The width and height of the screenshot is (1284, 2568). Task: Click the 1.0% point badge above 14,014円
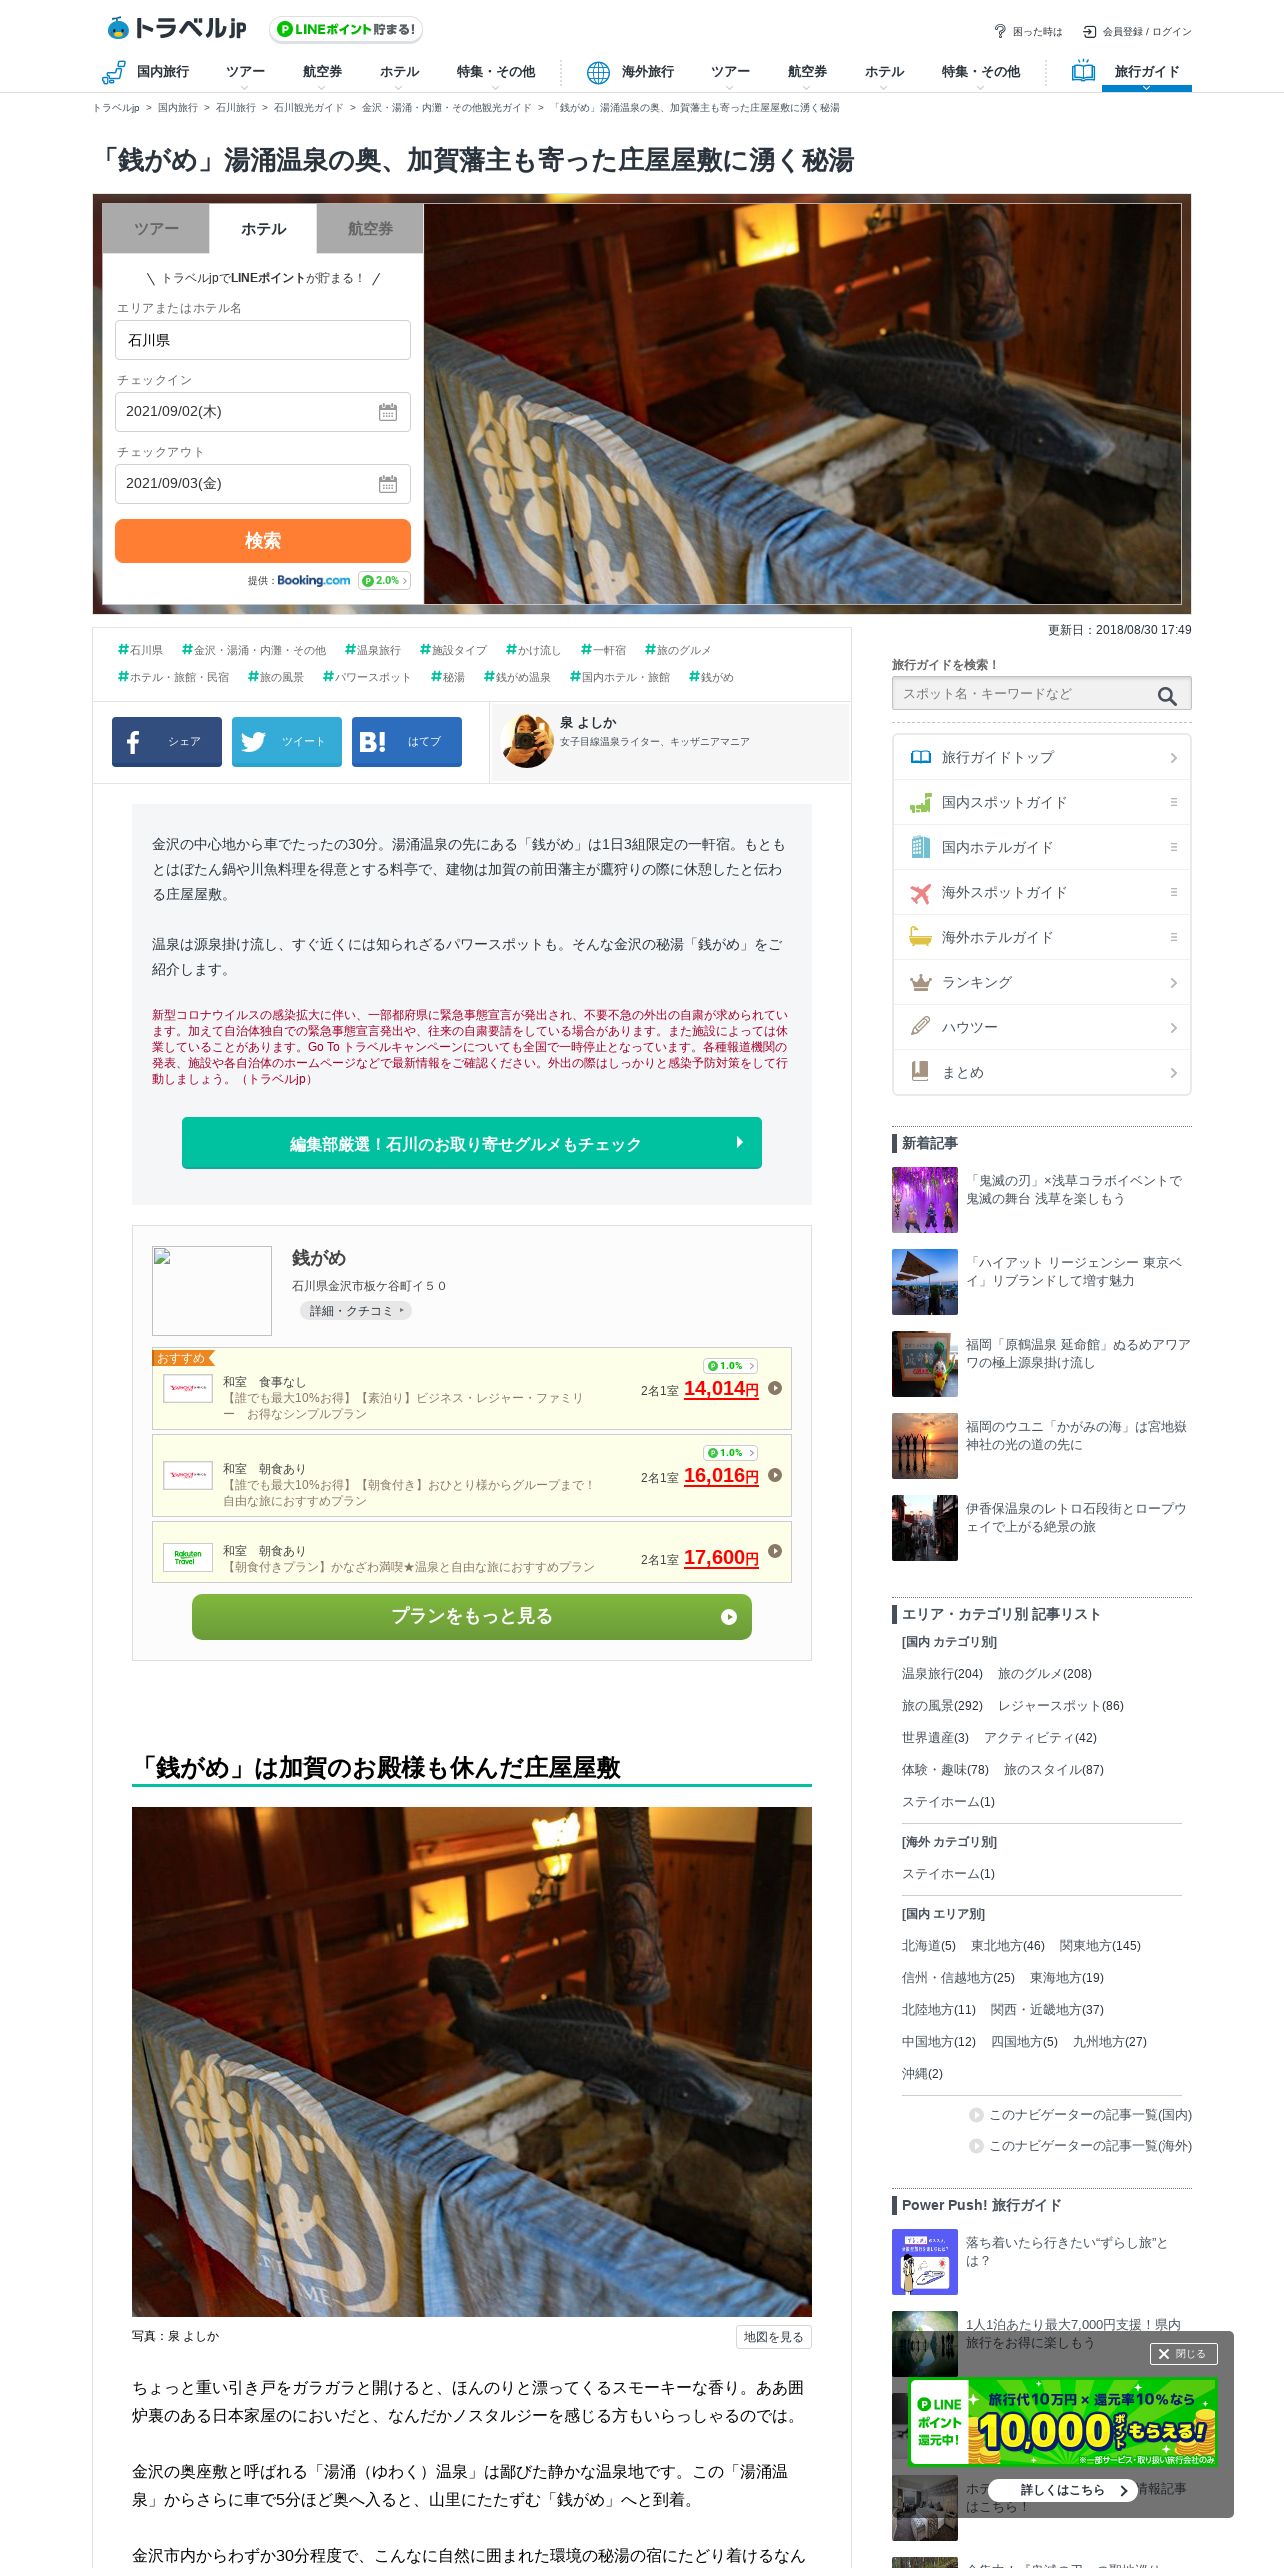point(731,1366)
